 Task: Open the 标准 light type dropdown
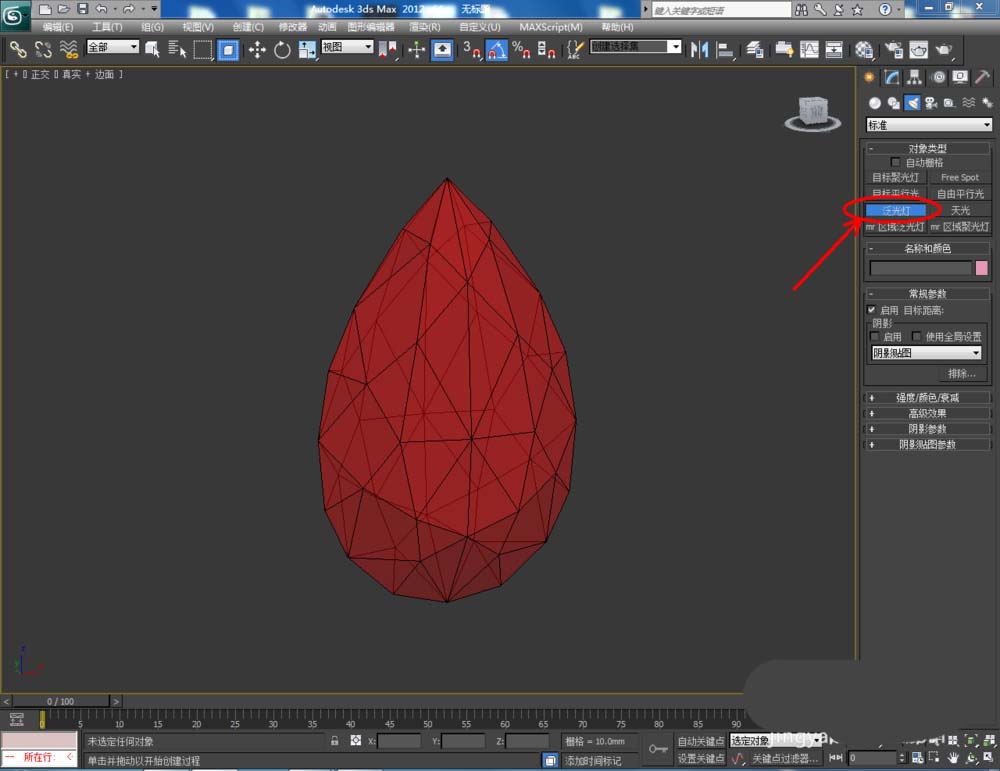[929, 125]
